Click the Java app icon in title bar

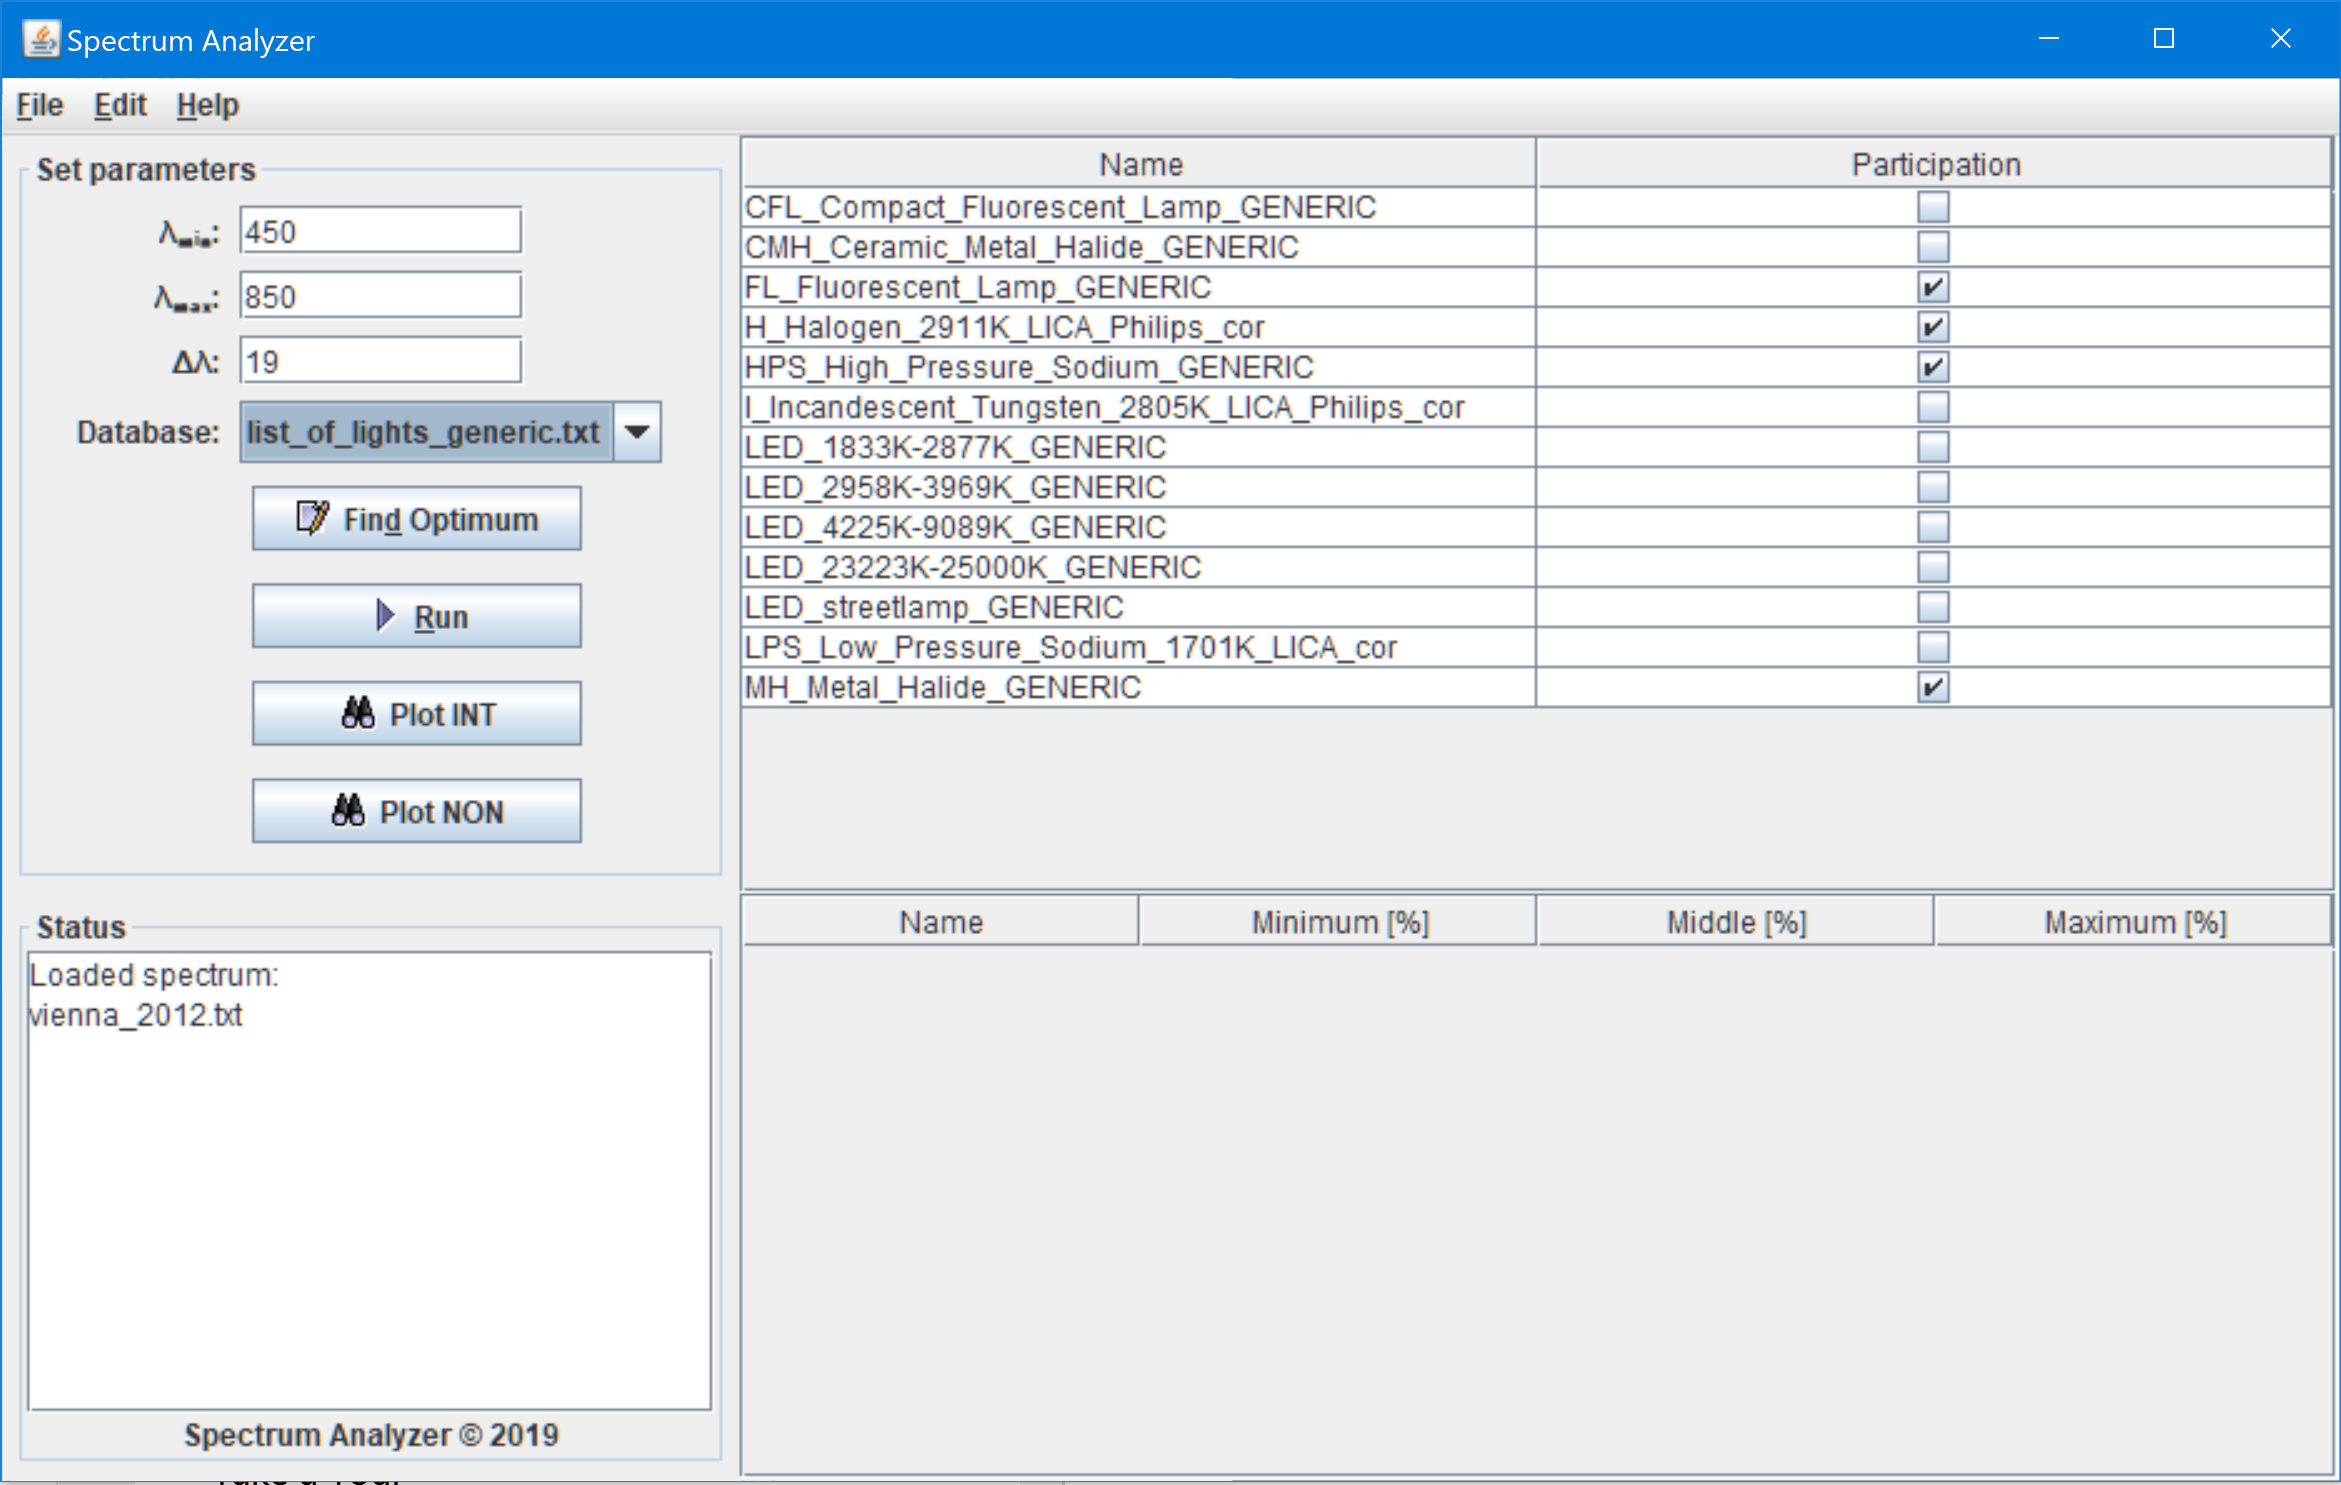point(41,40)
